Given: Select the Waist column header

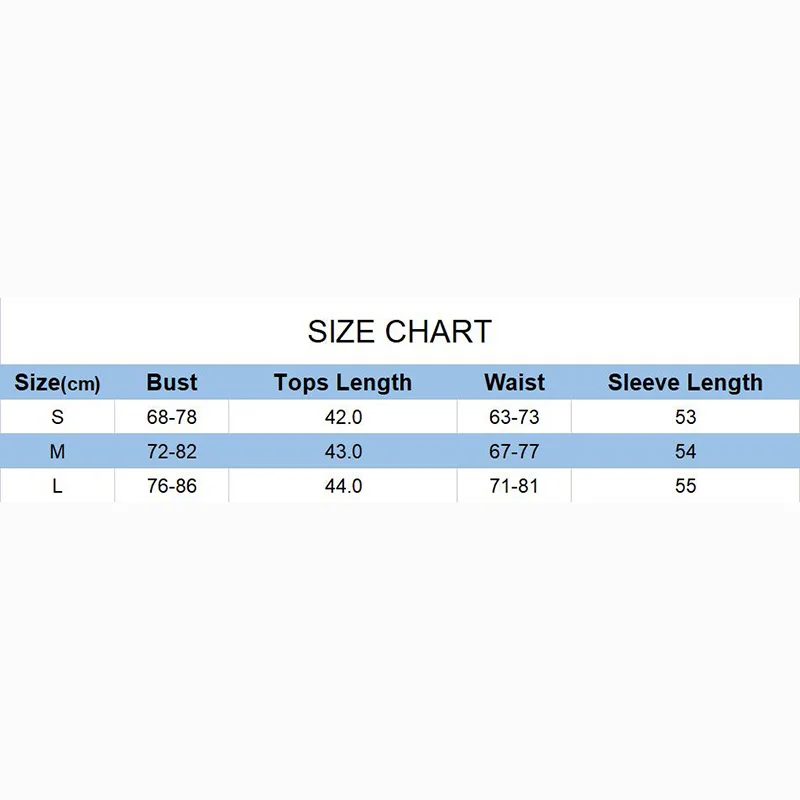Looking at the screenshot, I should pos(514,383).
